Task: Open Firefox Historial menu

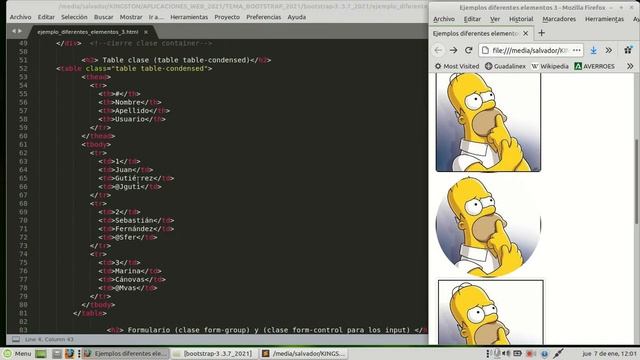Action: point(521,19)
